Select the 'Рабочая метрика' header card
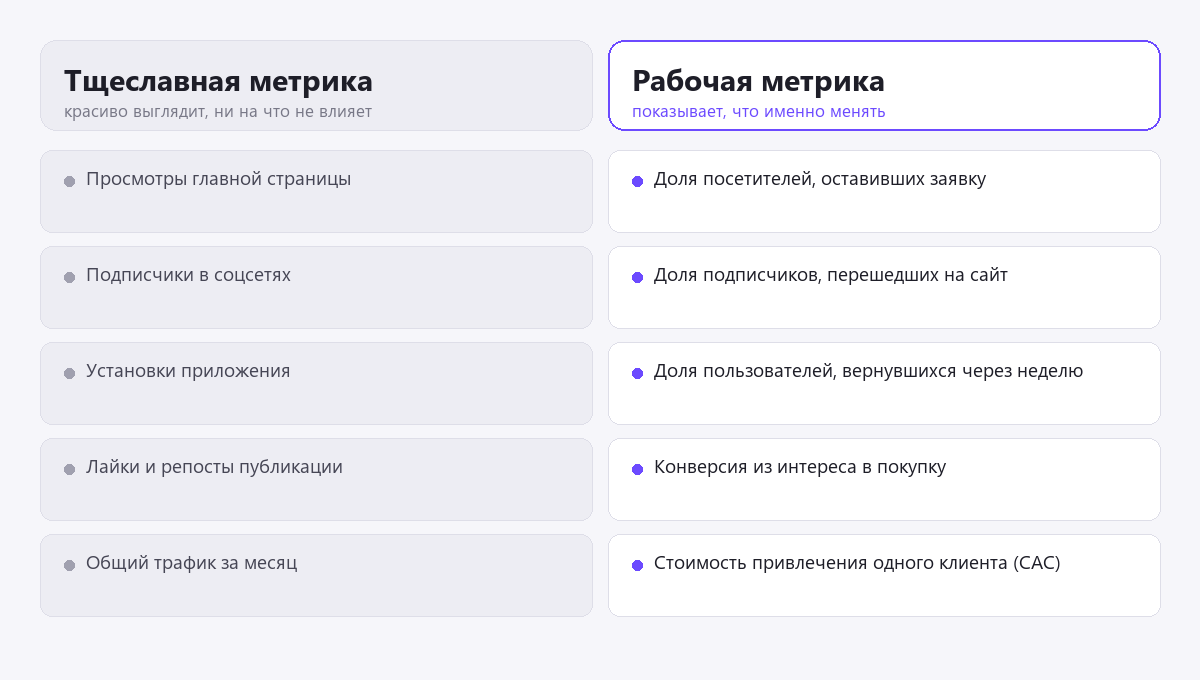This screenshot has height=680, width=1200. tap(884, 86)
